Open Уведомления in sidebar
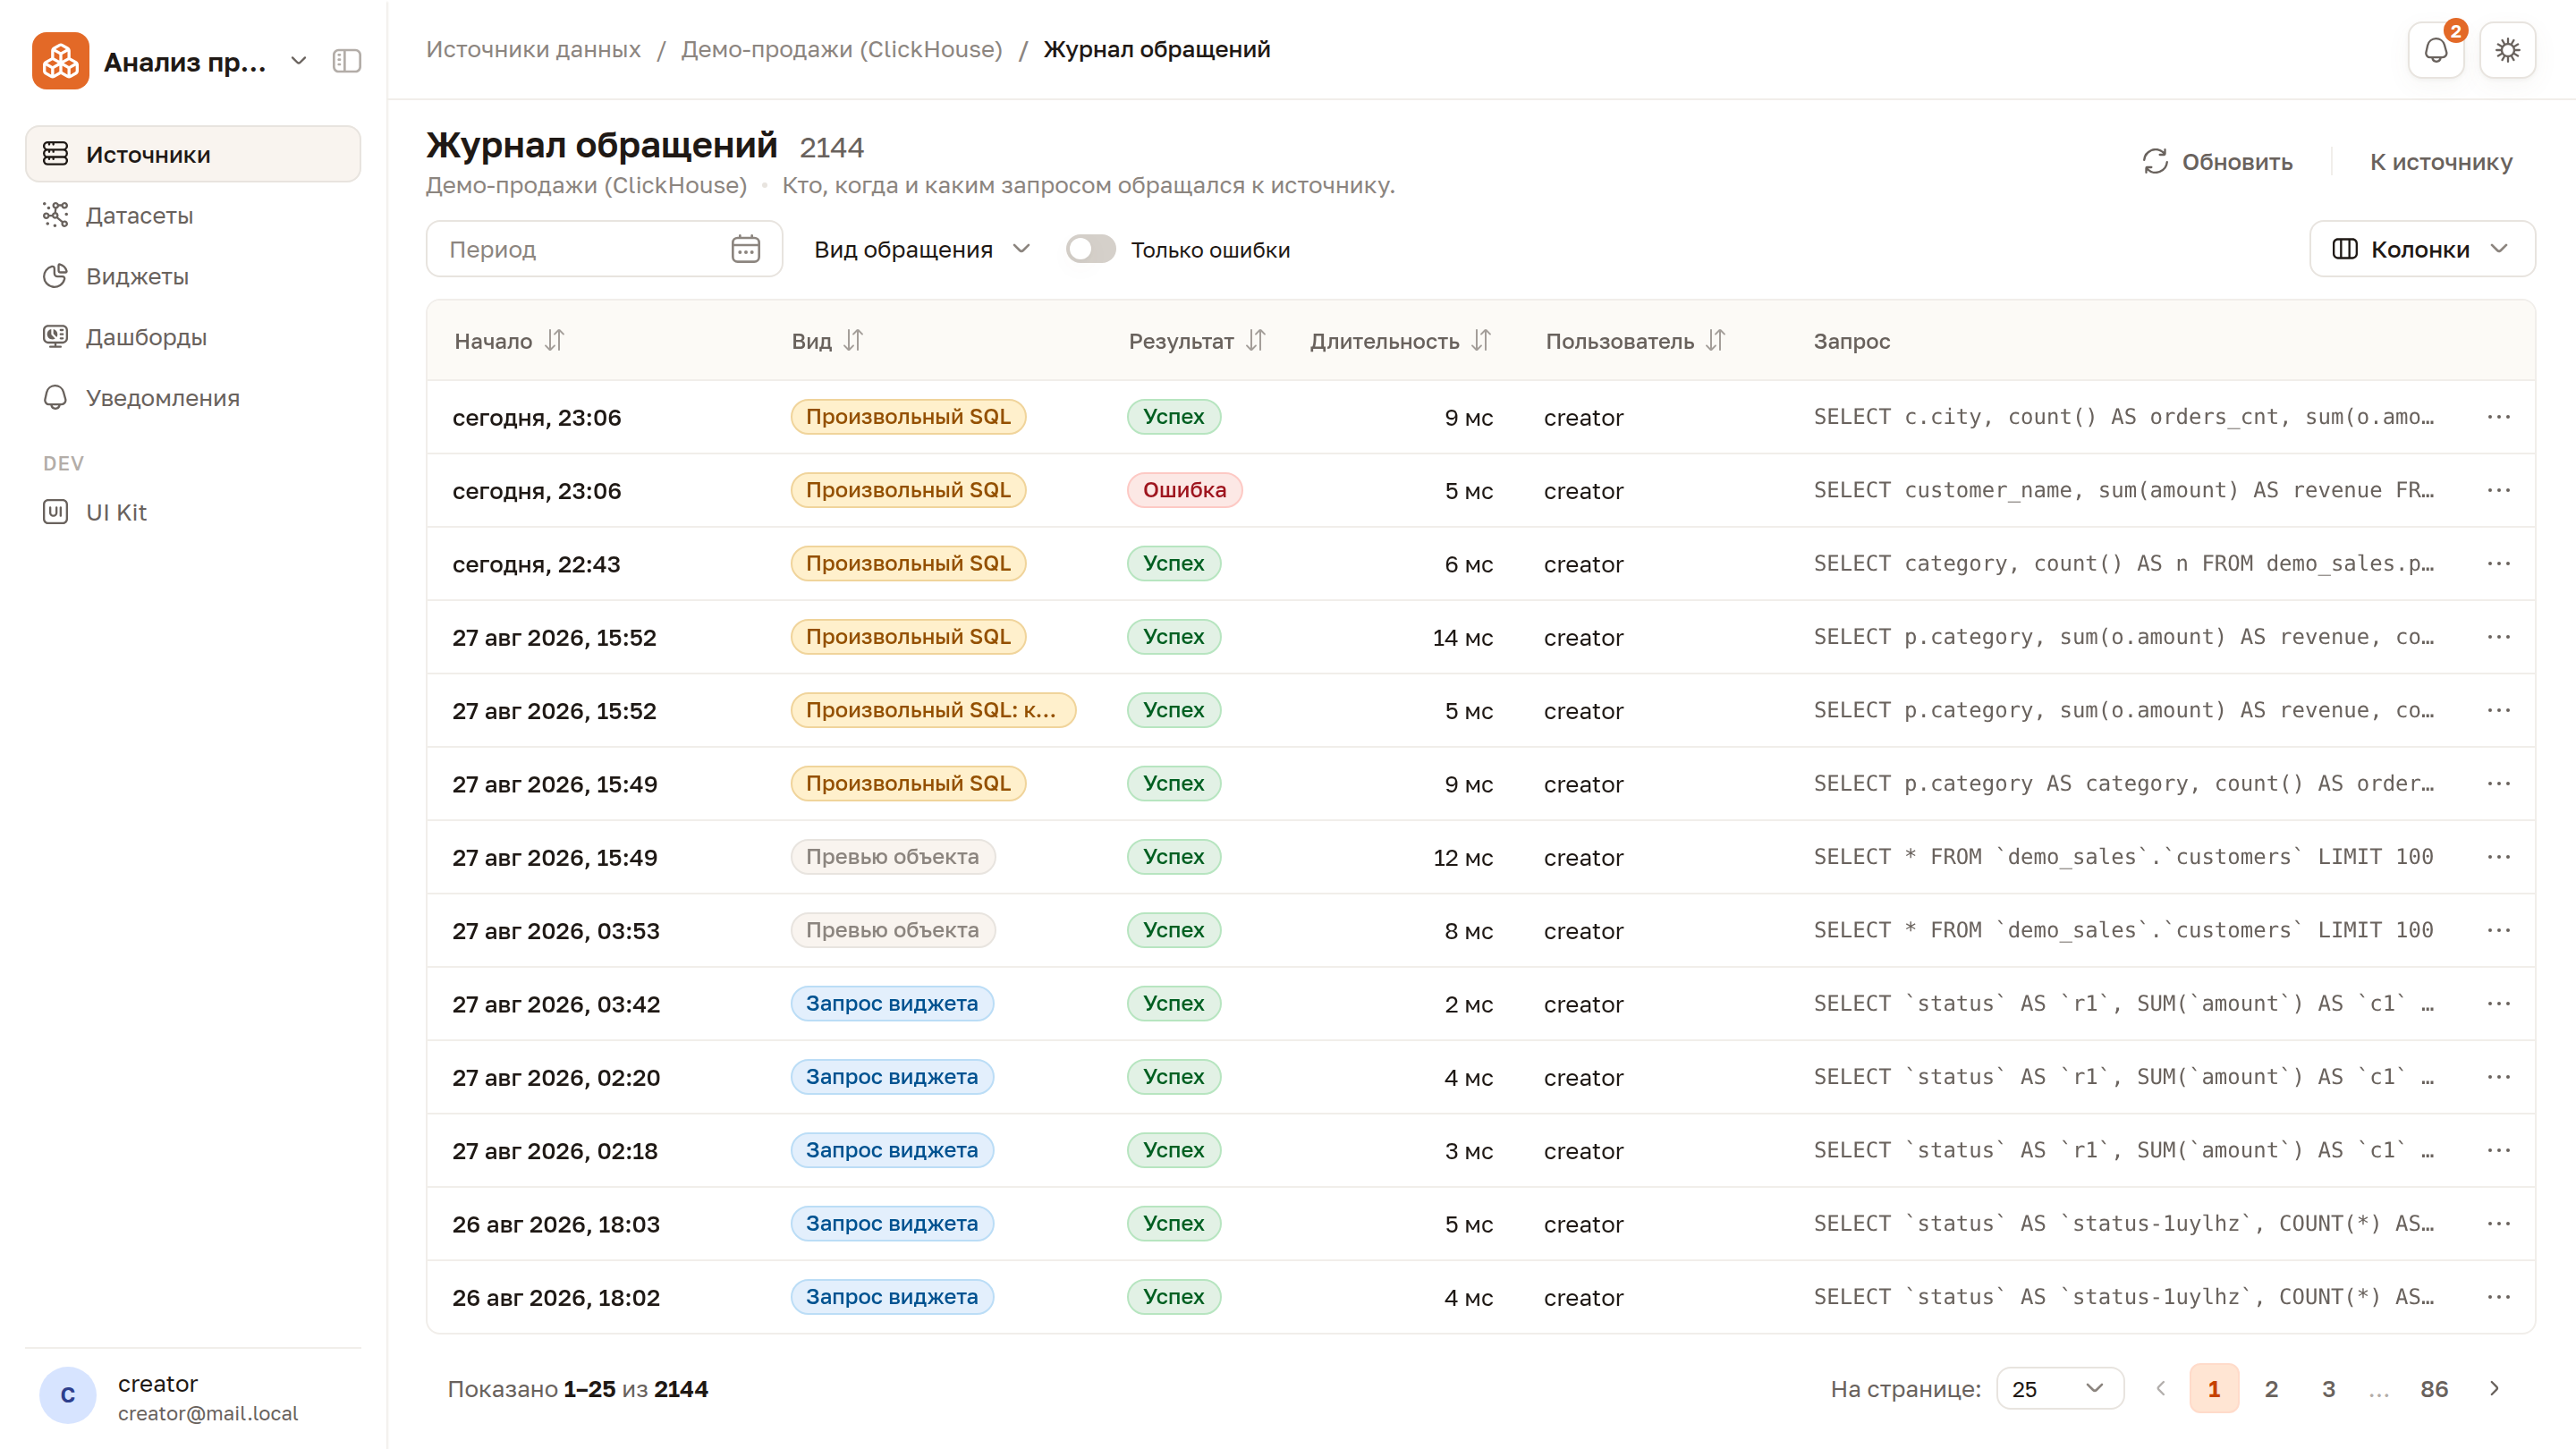The height and width of the screenshot is (1449, 2576). coord(193,398)
